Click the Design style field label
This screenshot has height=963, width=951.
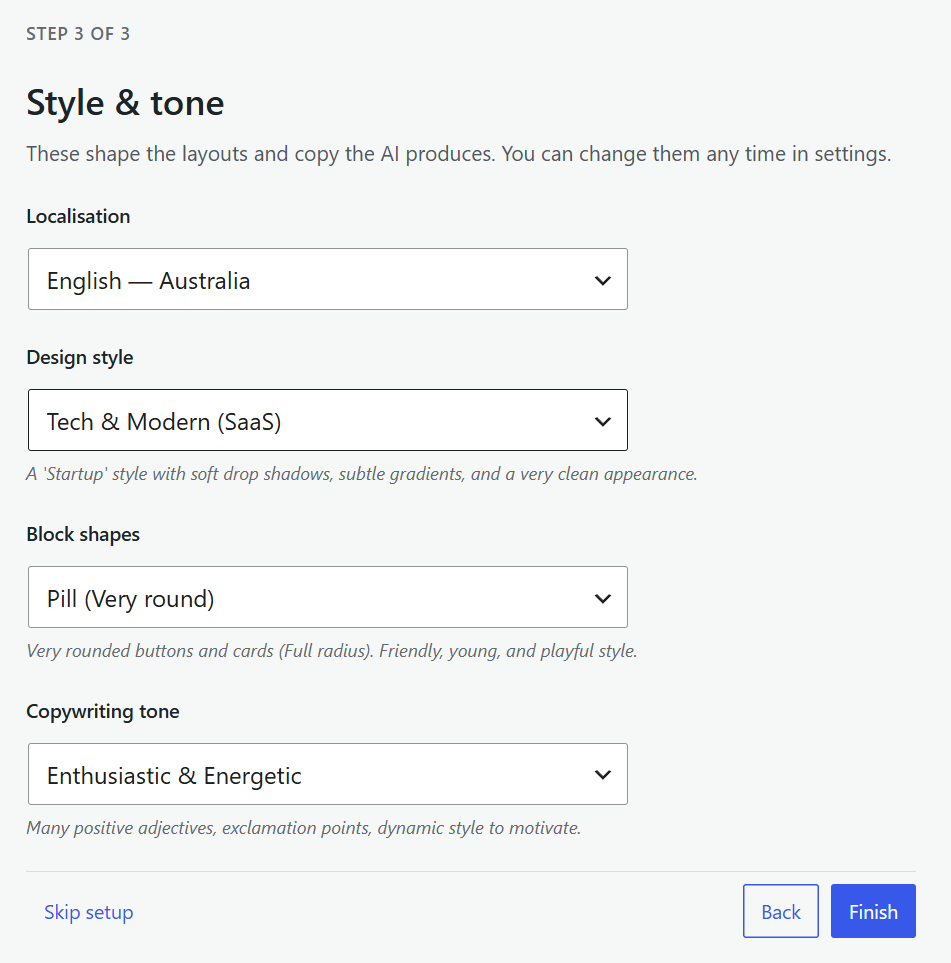[80, 357]
